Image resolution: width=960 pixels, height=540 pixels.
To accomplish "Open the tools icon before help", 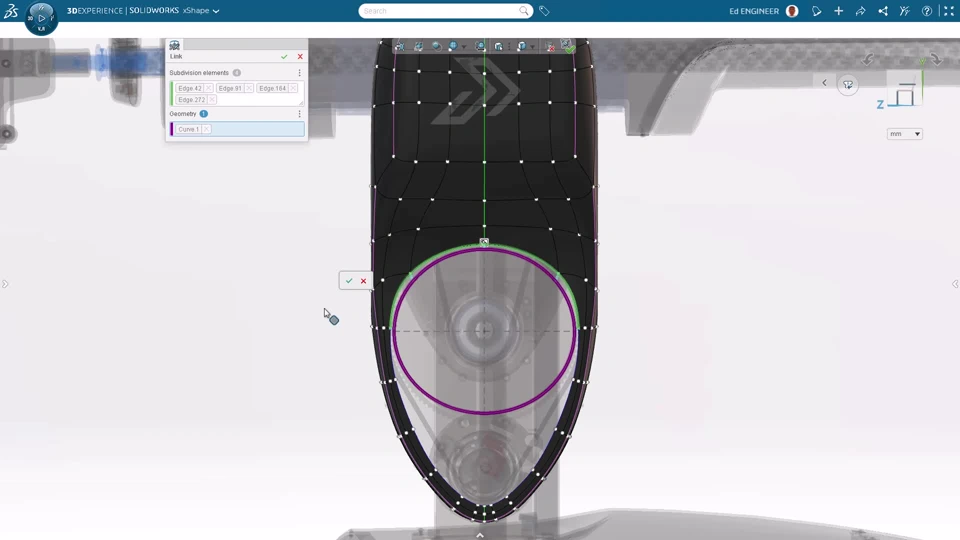I will point(905,11).
